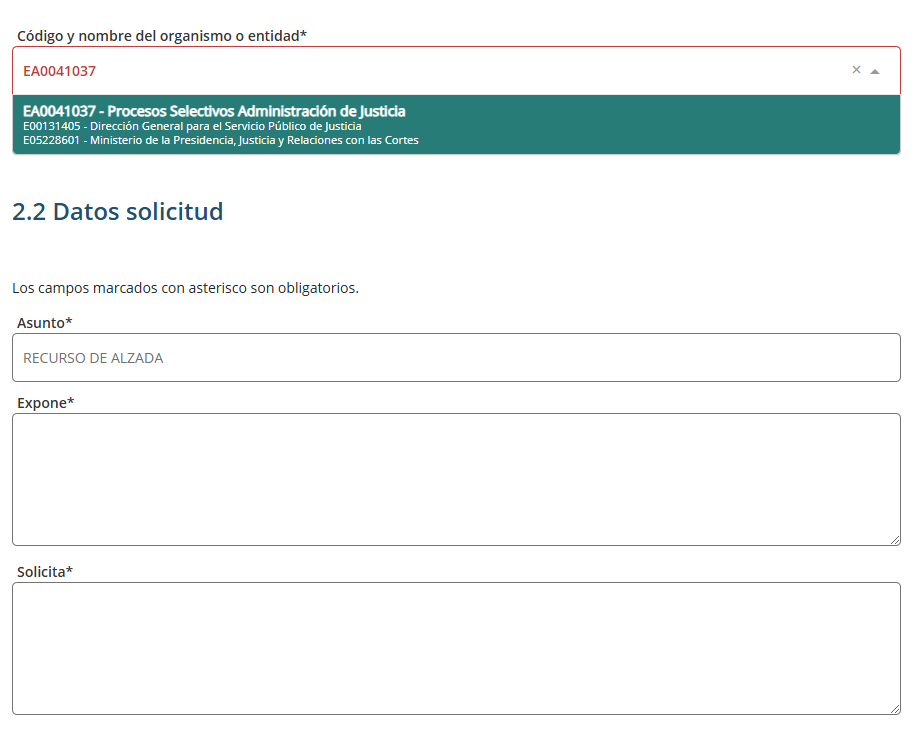Click the 'Solicita*' label

45,572
